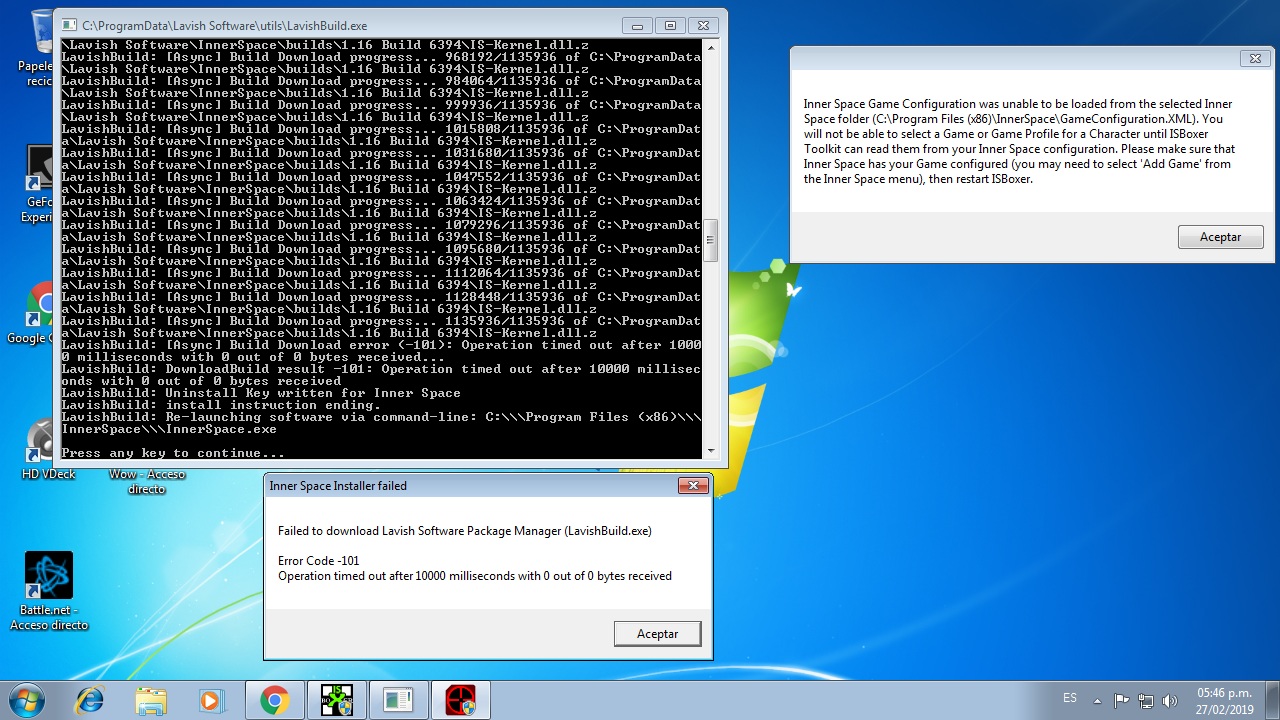Click the 'Error Code -101' text

point(319,561)
